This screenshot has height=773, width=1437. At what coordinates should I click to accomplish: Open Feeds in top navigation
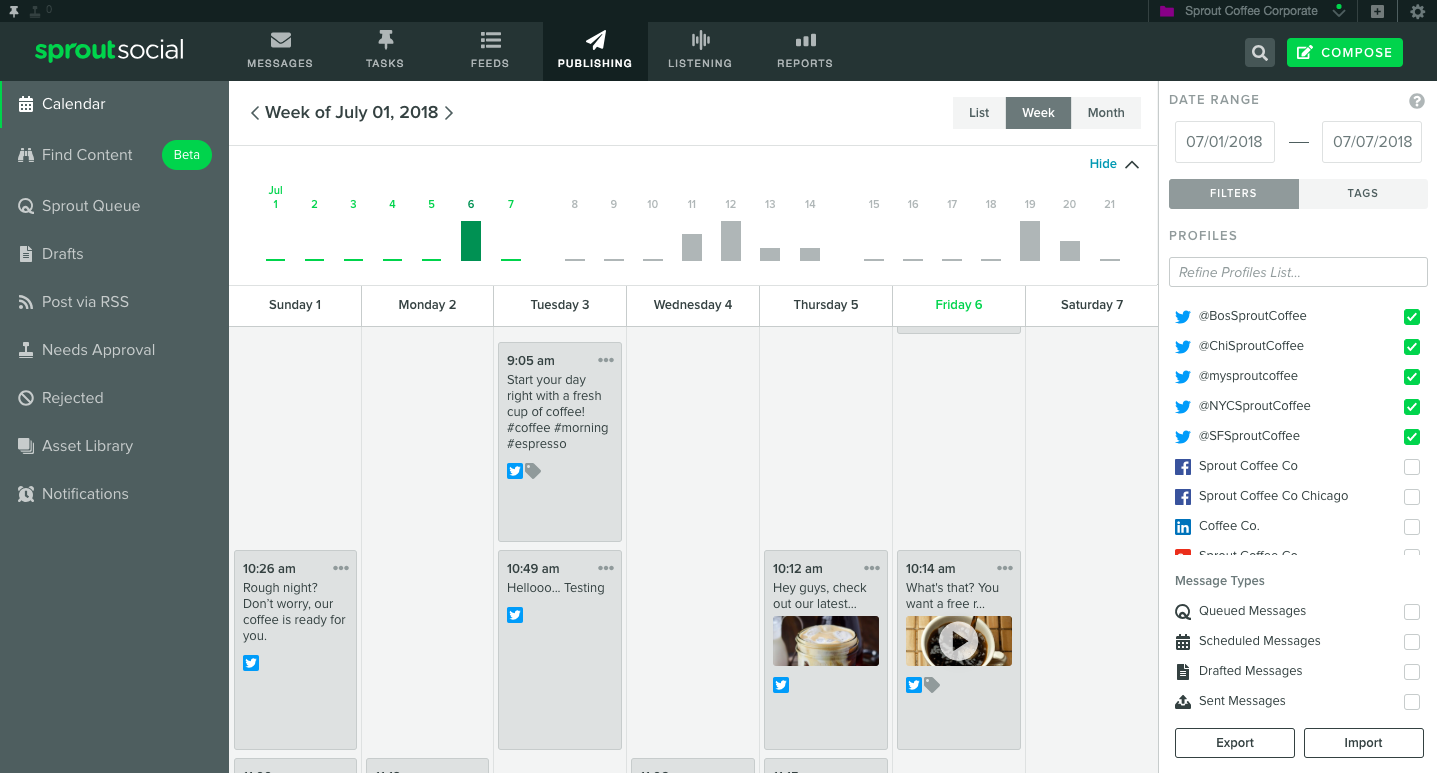(490, 50)
